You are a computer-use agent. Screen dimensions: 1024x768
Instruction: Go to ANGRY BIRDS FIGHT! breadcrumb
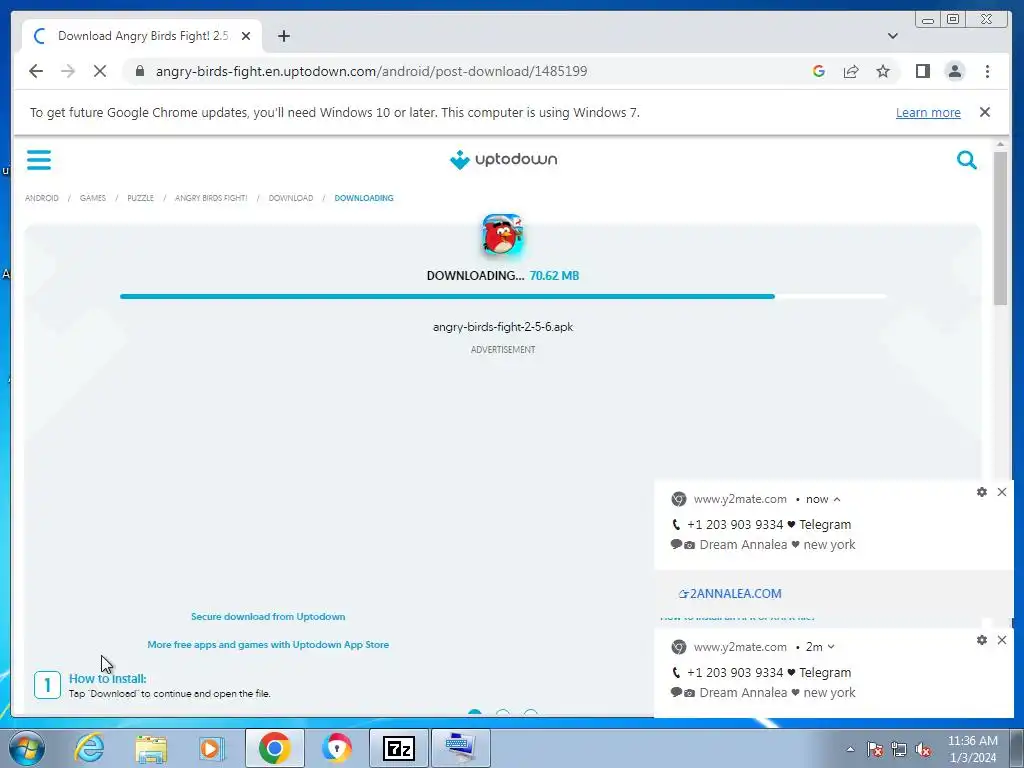pos(211,198)
